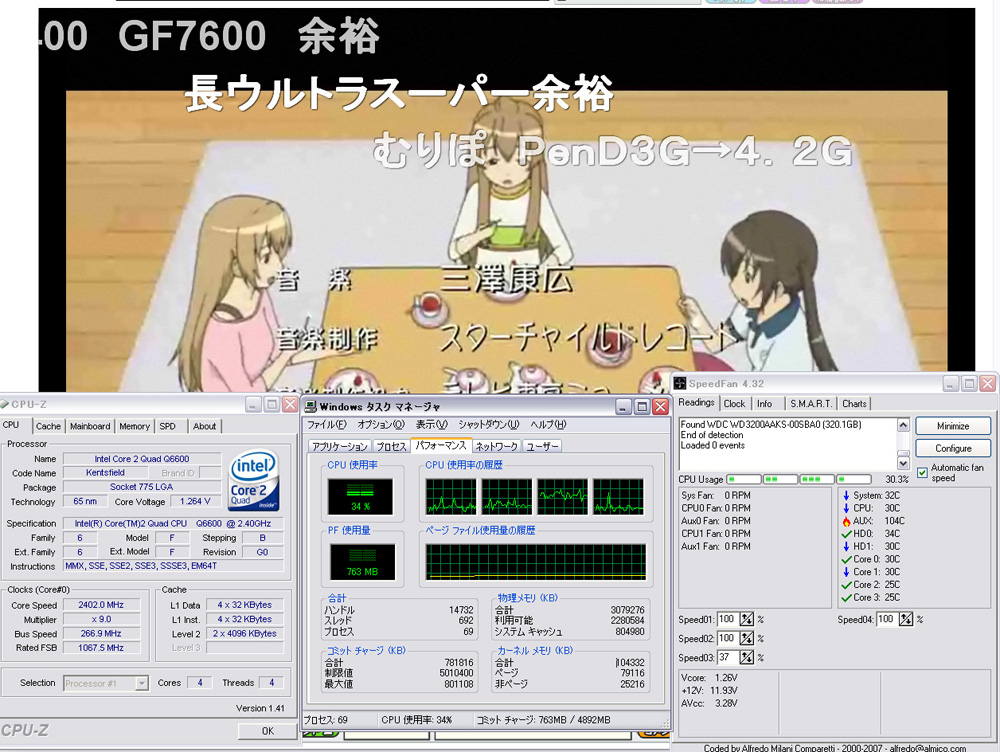Open the Processor #1 selection dropdown
This screenshot has height=752, width=1000.
[142, 683]
